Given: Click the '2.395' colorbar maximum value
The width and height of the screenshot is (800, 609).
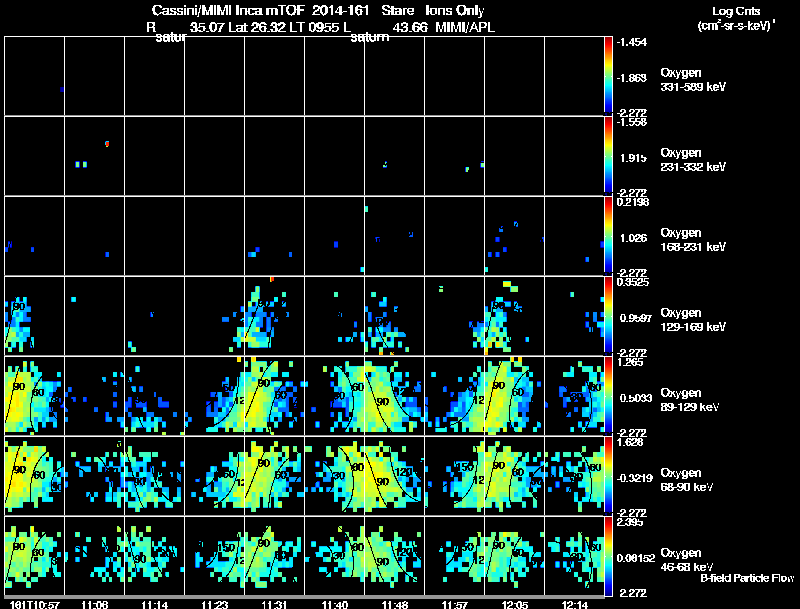Looking at the screenshot, I should click(630, 522).
